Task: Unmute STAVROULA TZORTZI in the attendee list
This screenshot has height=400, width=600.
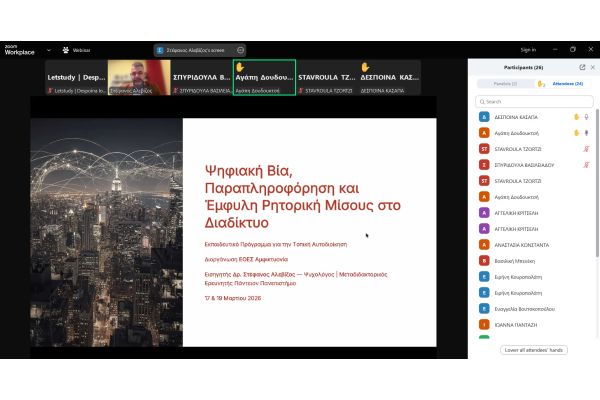Action: [x=586, y=149]
